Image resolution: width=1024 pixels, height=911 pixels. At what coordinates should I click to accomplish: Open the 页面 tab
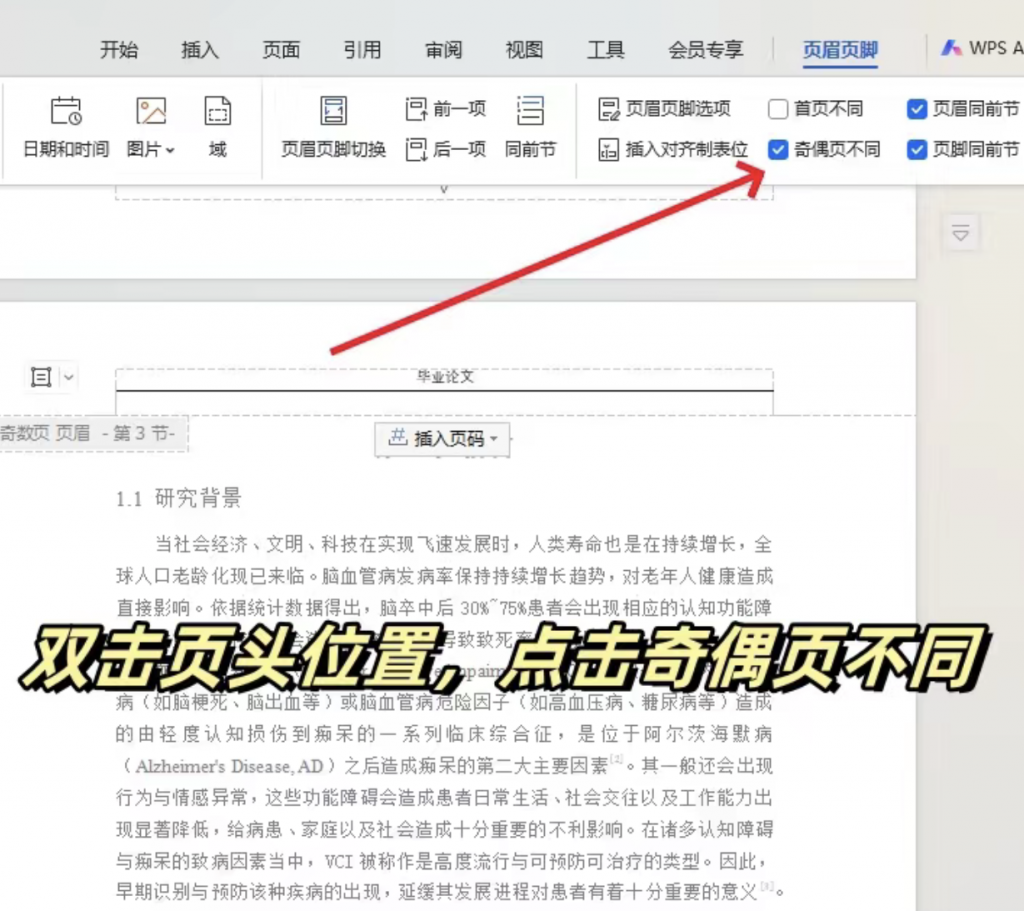(281, 50)
